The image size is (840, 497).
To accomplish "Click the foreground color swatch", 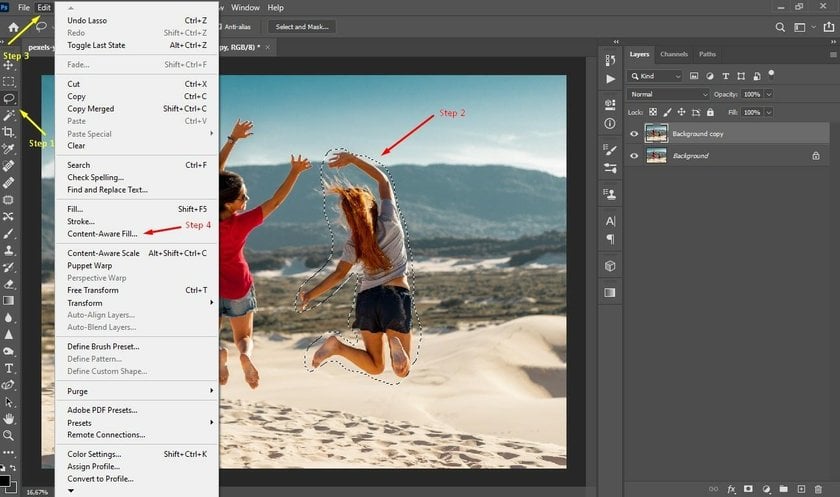I will [5, 480].
